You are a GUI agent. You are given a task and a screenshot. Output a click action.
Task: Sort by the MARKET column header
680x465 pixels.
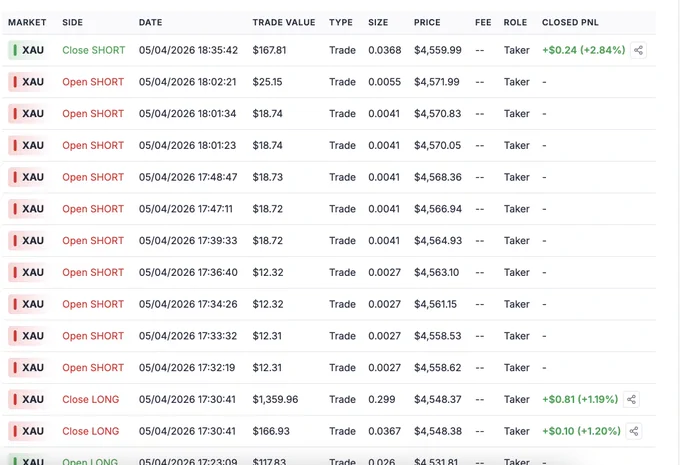click(27, 23)
